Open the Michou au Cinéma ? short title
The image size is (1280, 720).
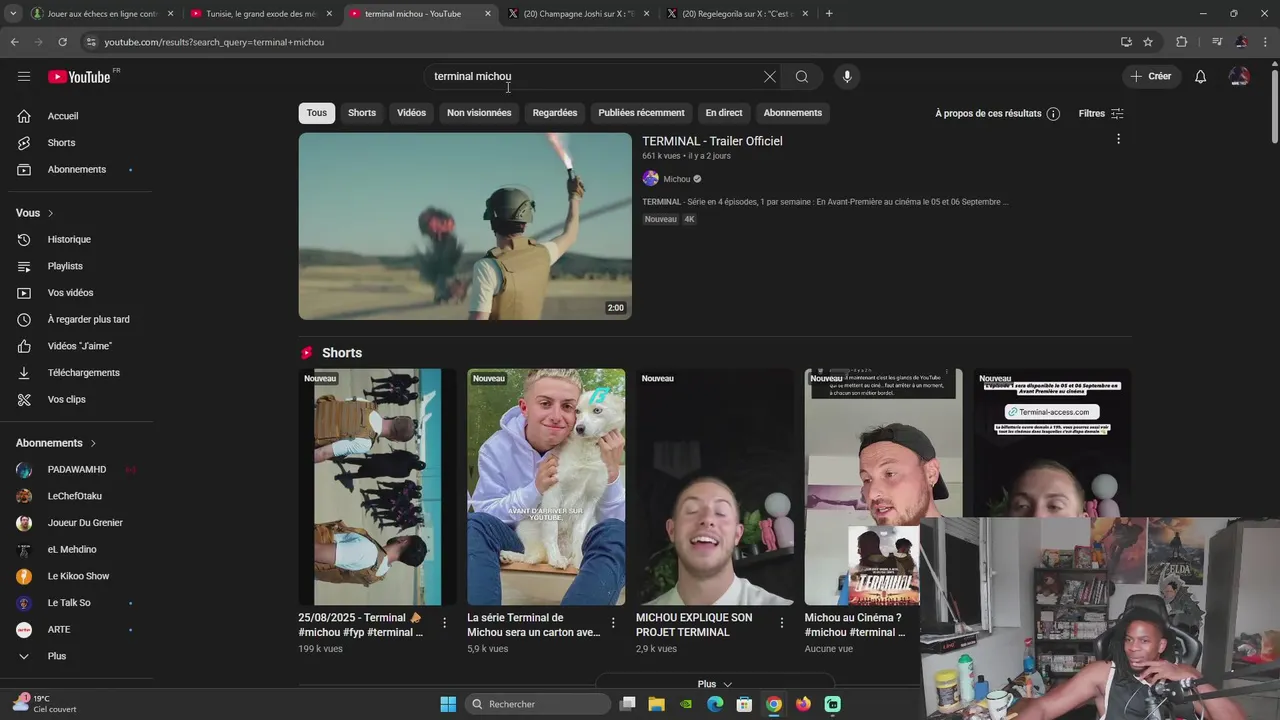[x=855, y=625]
